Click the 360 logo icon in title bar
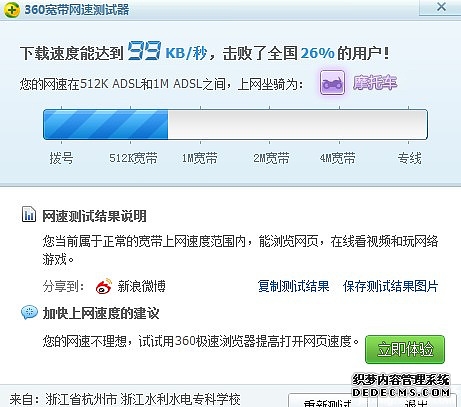 click(11, 10)
